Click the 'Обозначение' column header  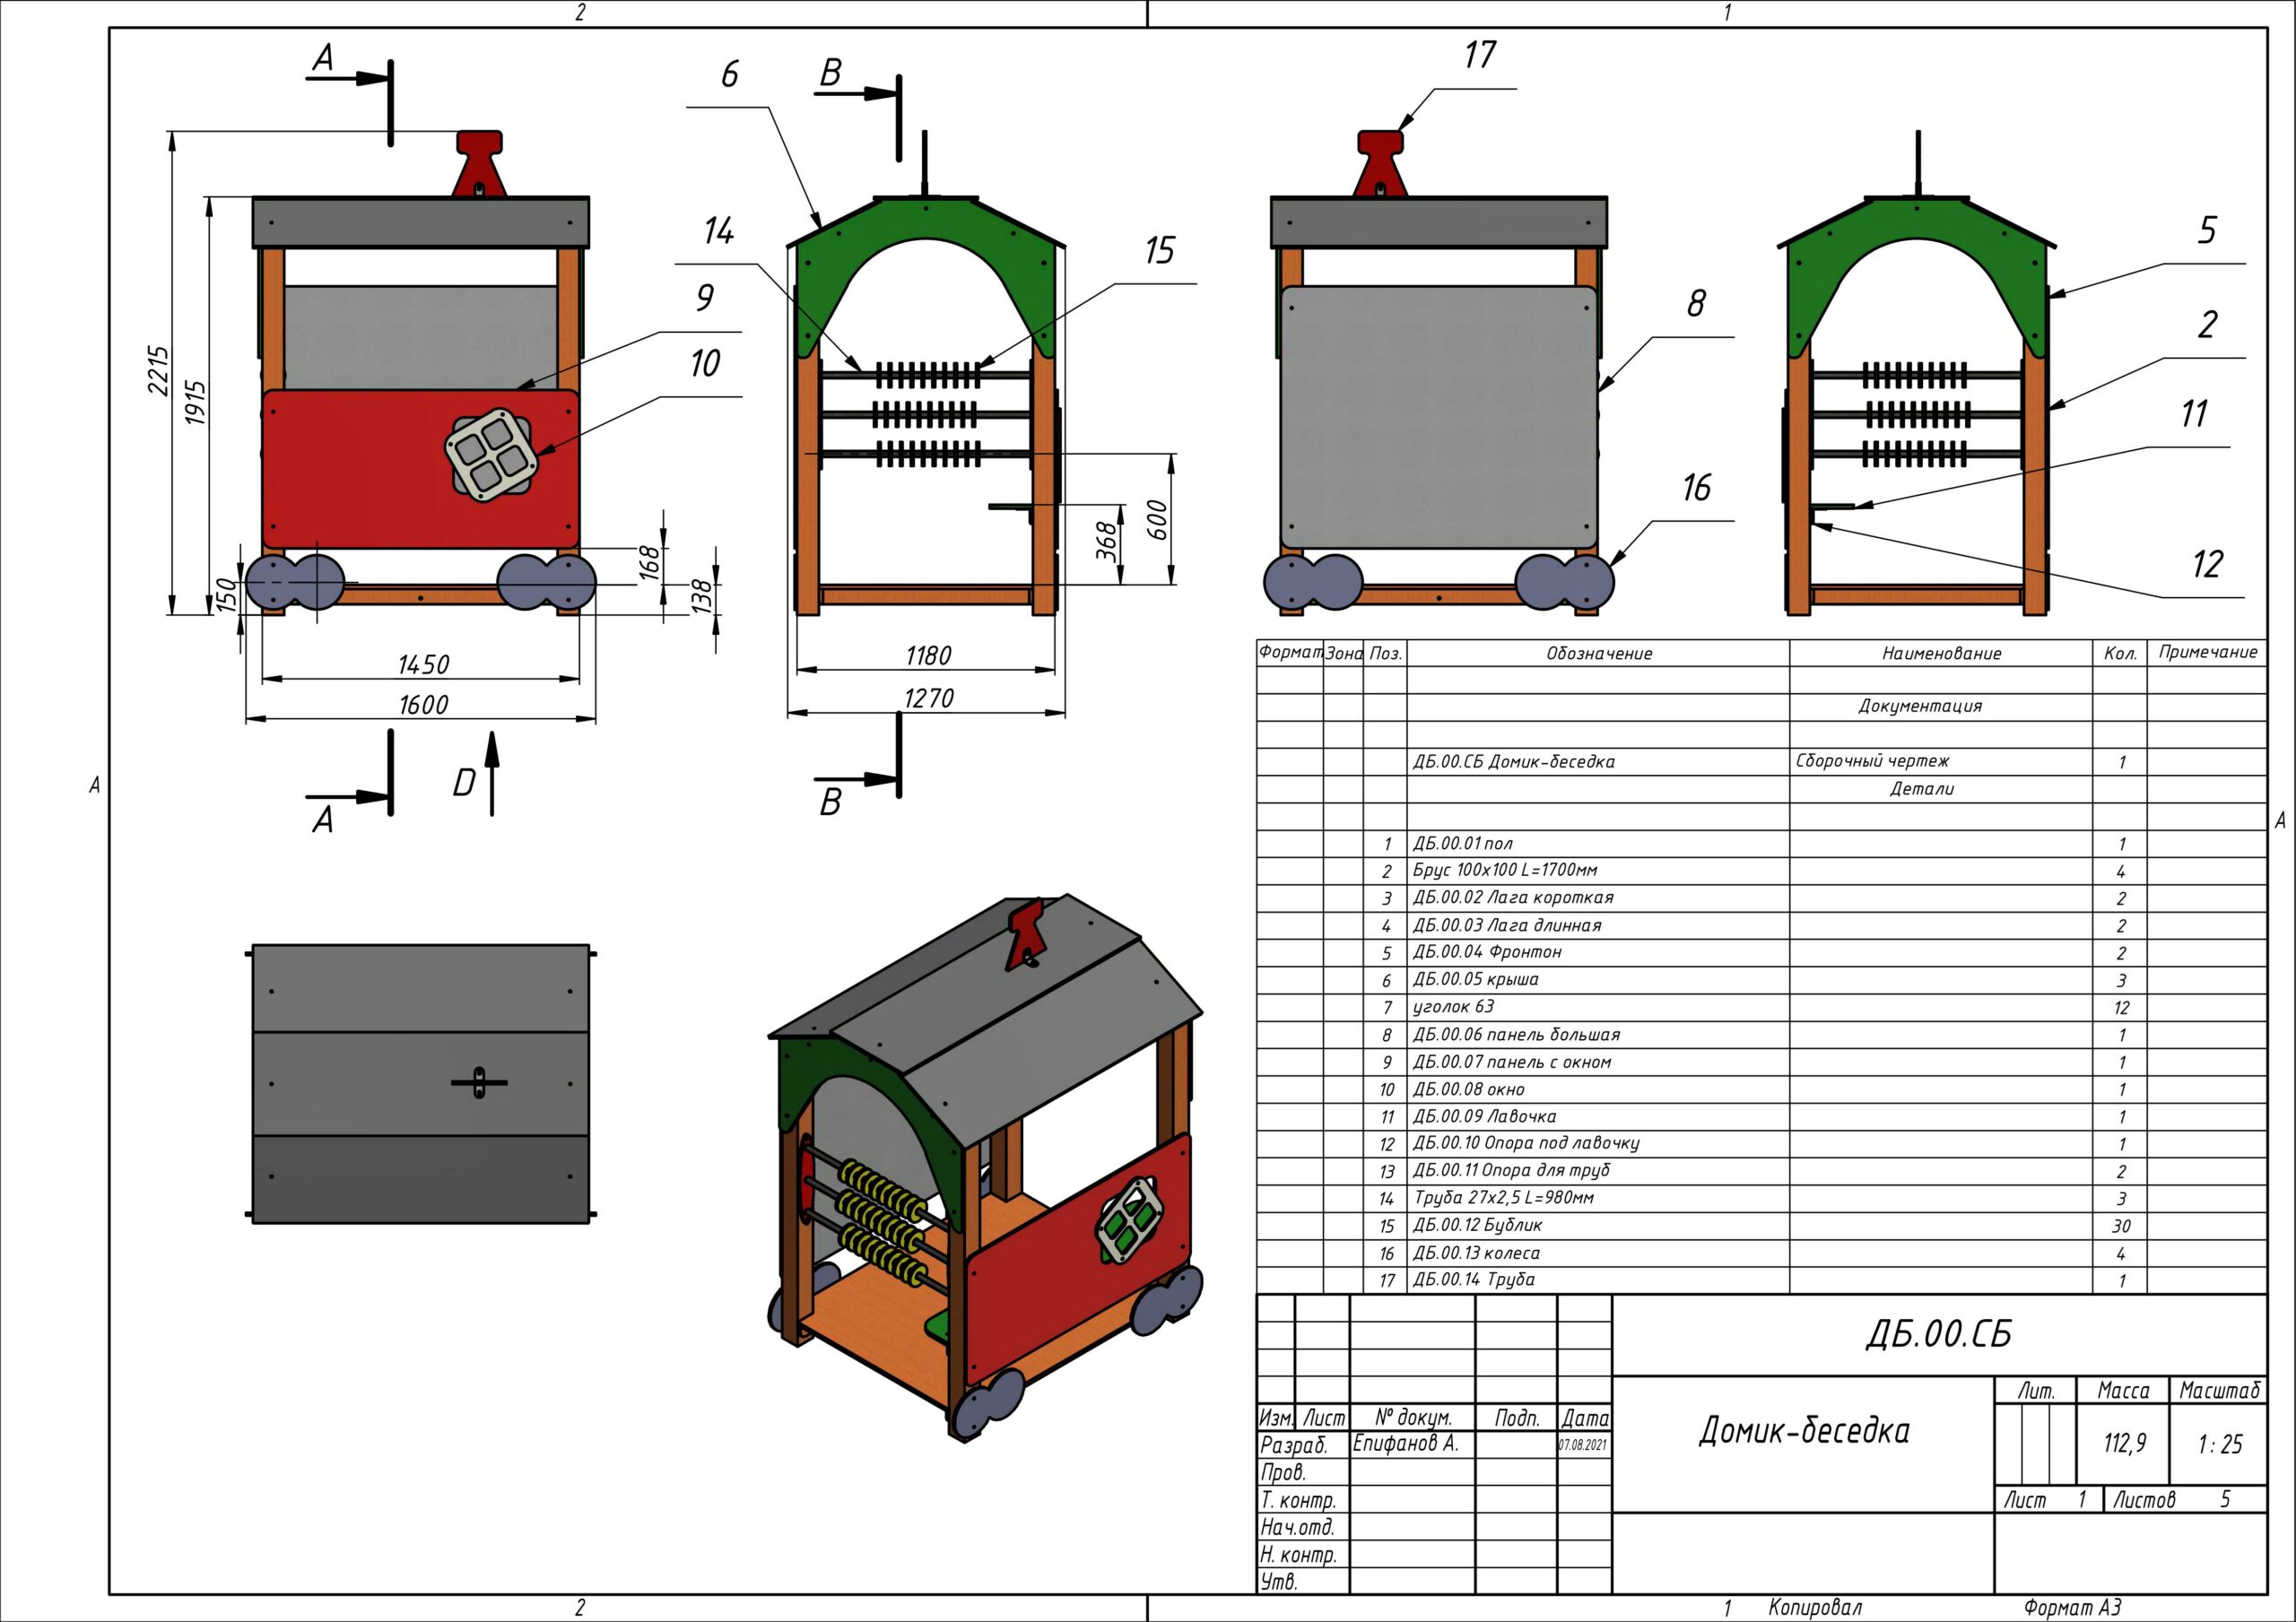[x=1599, y=654]
